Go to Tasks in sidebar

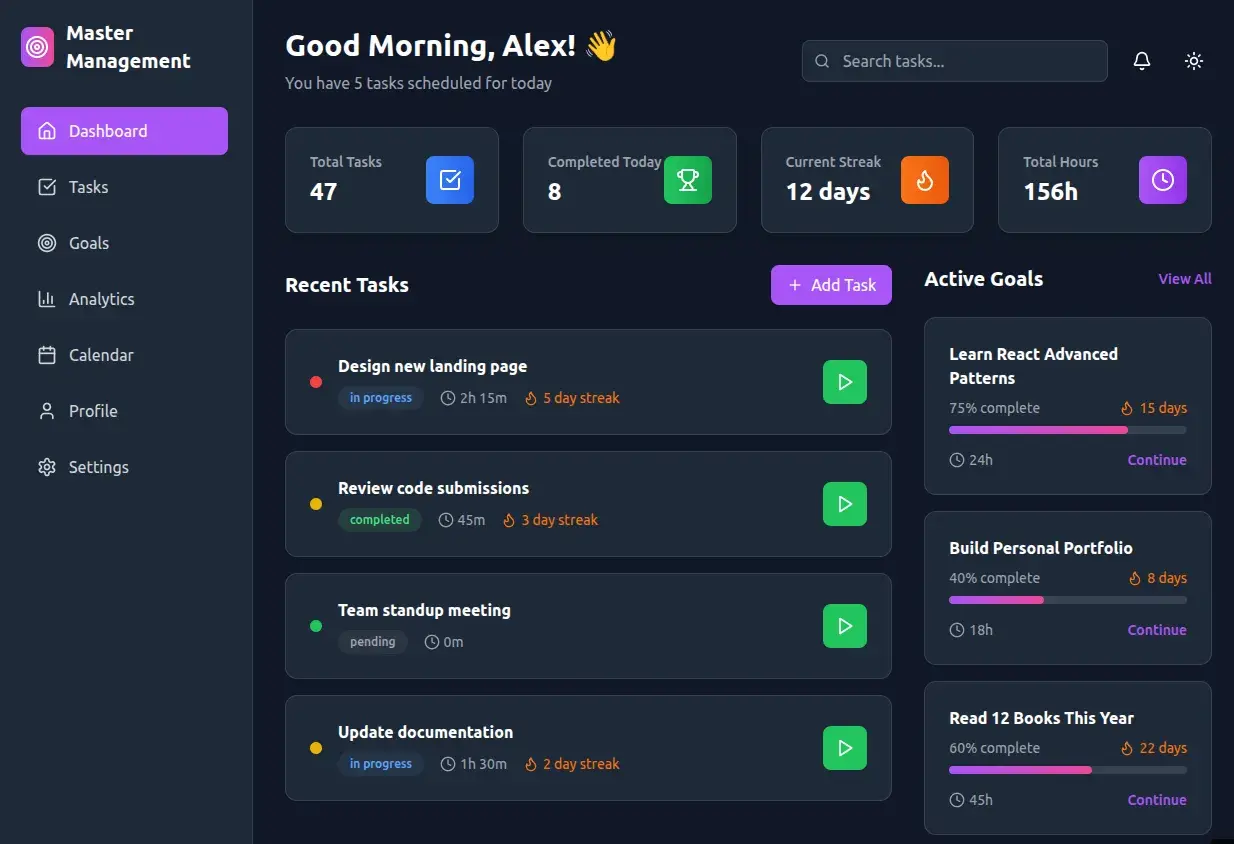coord(124,187)
